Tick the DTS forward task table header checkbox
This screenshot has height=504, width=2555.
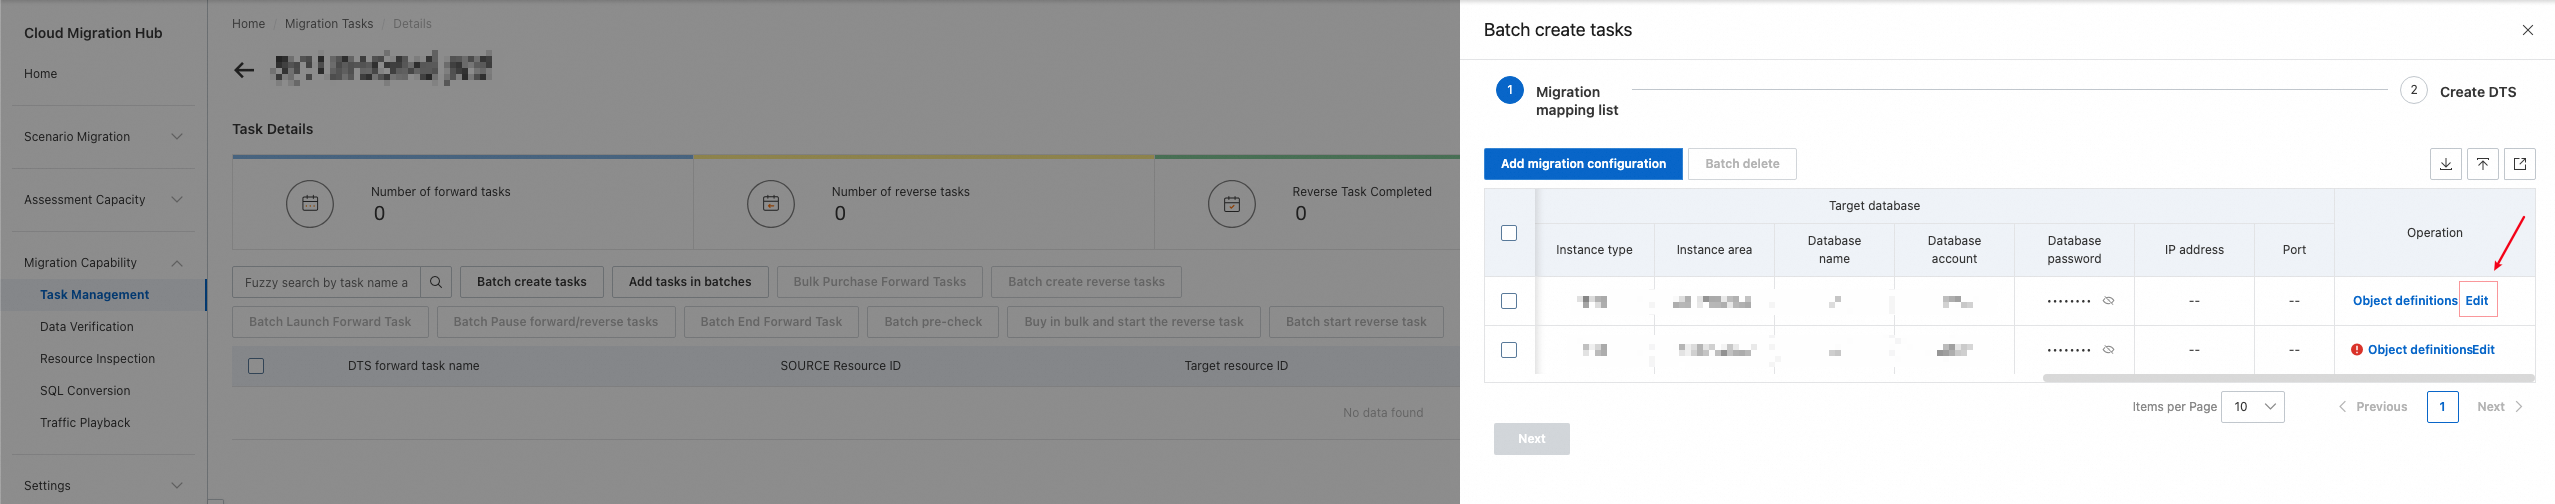pyautogui.click(x=256, y=366)
